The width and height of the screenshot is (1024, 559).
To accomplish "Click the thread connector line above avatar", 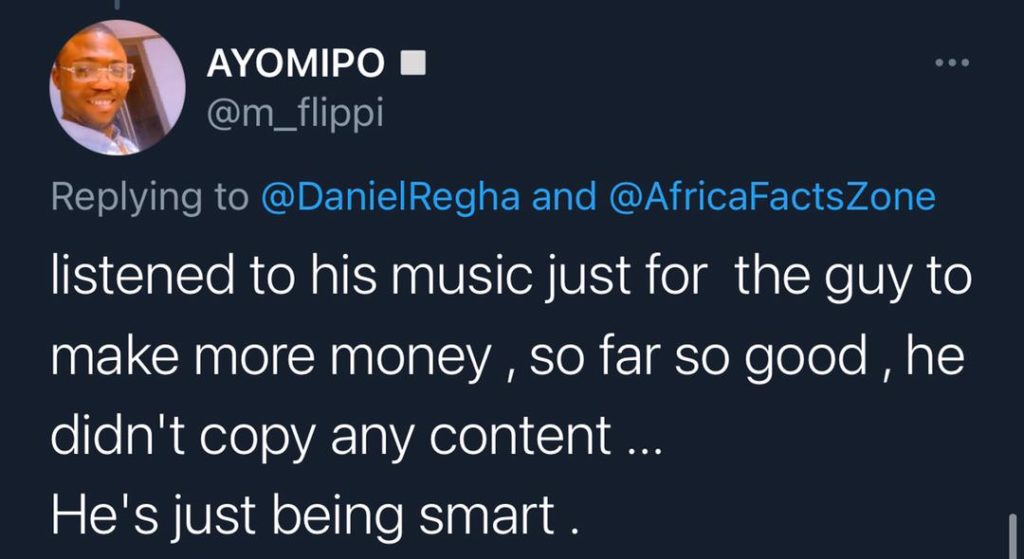I will click(117, 5).
